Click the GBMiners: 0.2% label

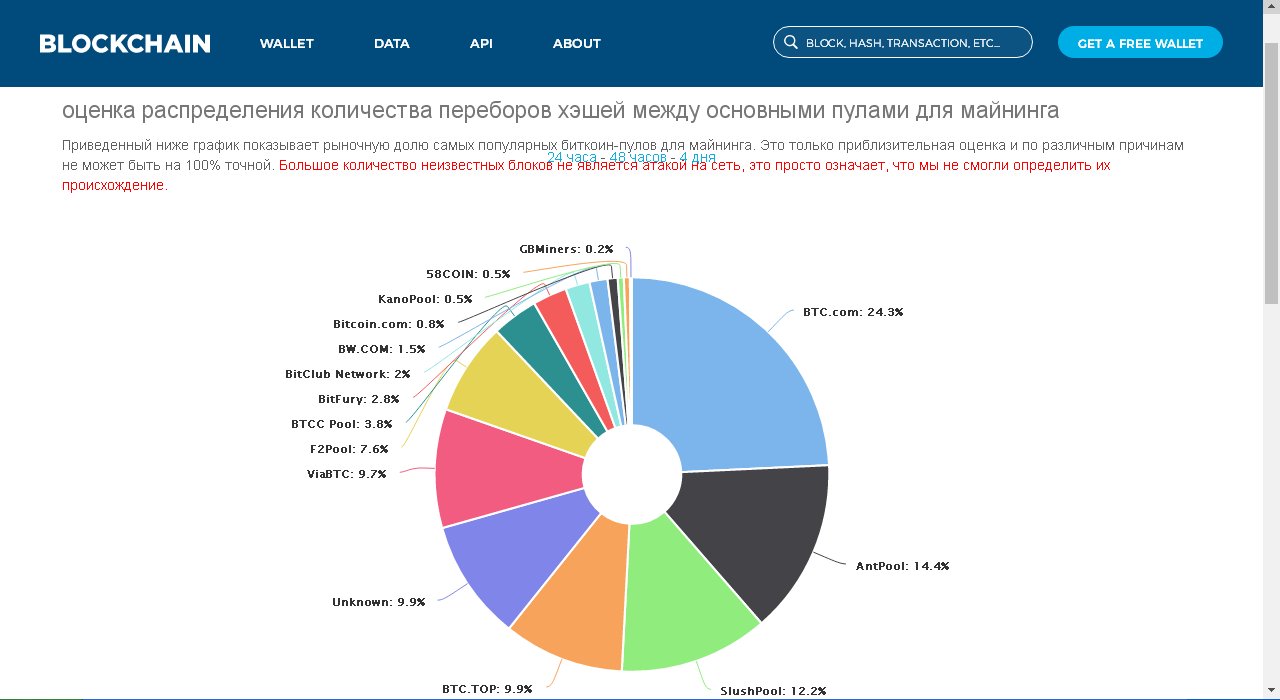tap(566, 249)
